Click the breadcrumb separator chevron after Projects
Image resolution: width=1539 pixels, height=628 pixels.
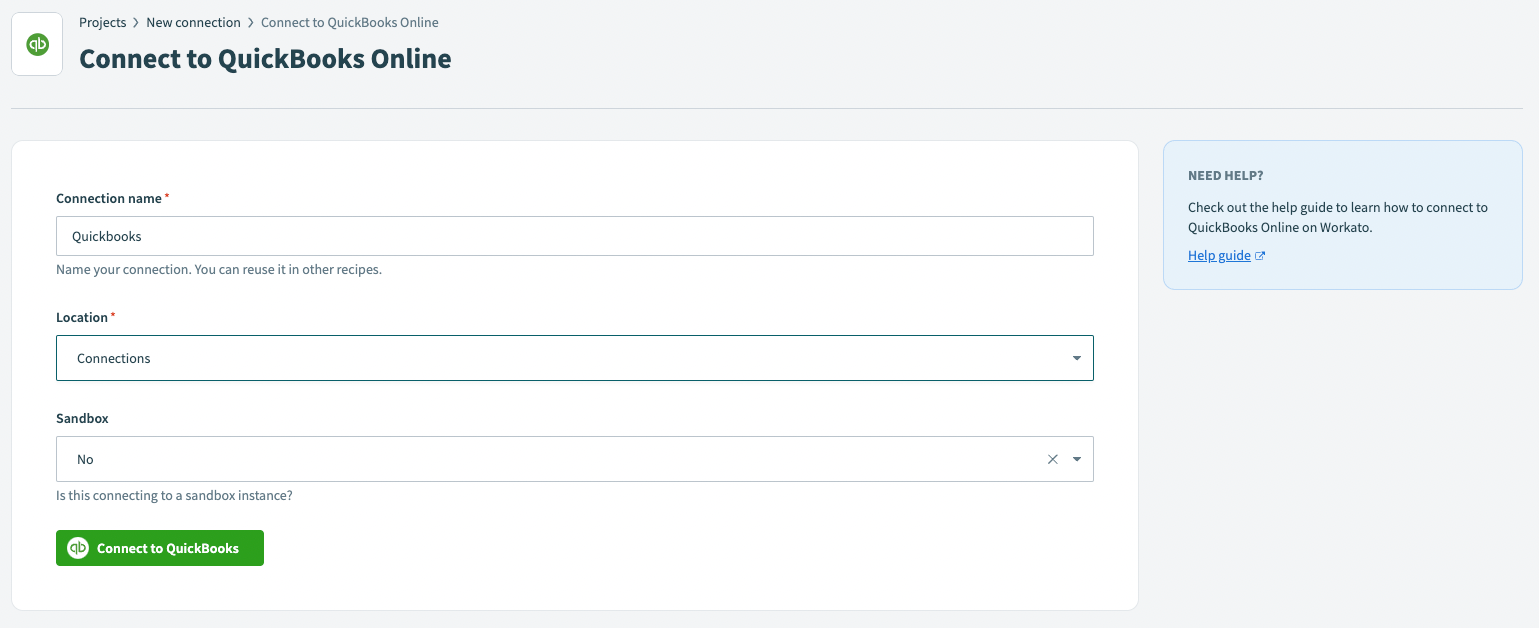point(135,22)
